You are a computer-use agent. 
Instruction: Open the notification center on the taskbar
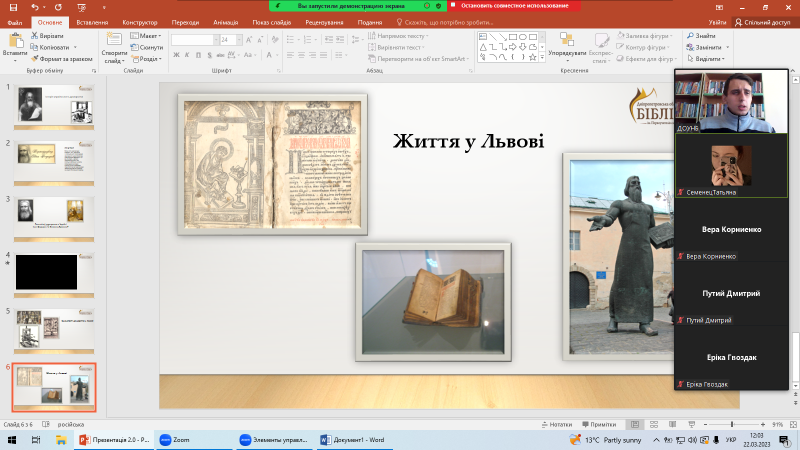click(x=784, y=440)
